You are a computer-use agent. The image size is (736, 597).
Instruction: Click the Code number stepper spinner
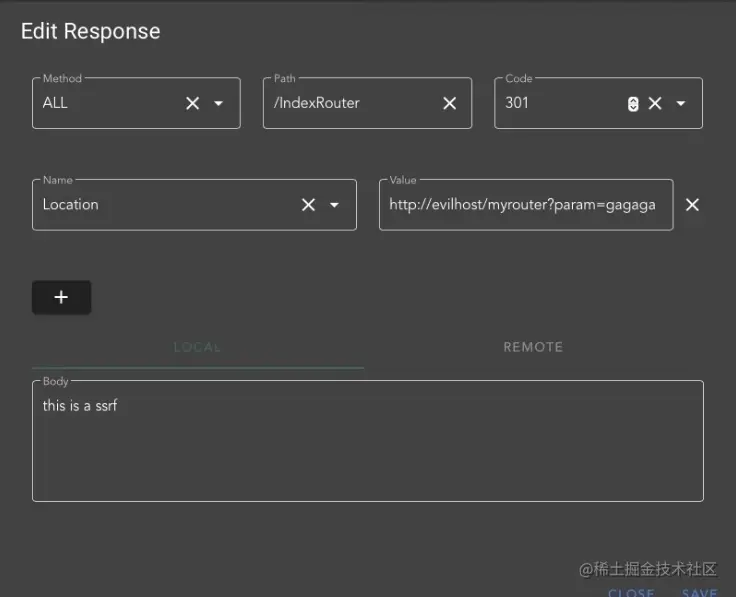(x=633, y=104)
